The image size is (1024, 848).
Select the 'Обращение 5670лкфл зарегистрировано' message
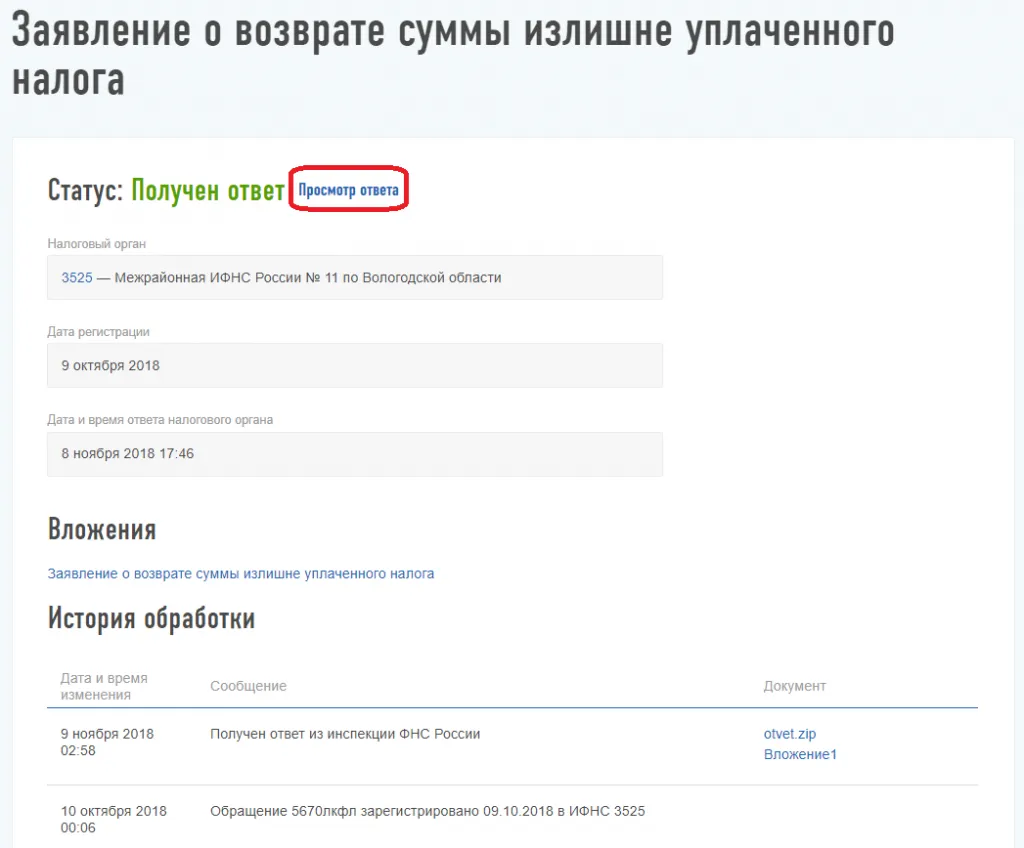[x=427, y=811]
